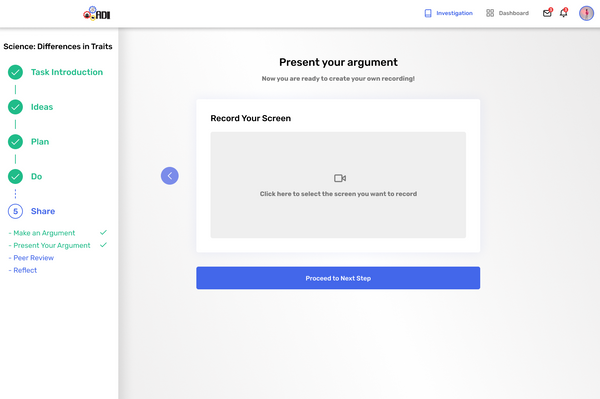600x399 pixels.
Task: Click the Dashboard grid icon
Action: click(x=490, y=13)
